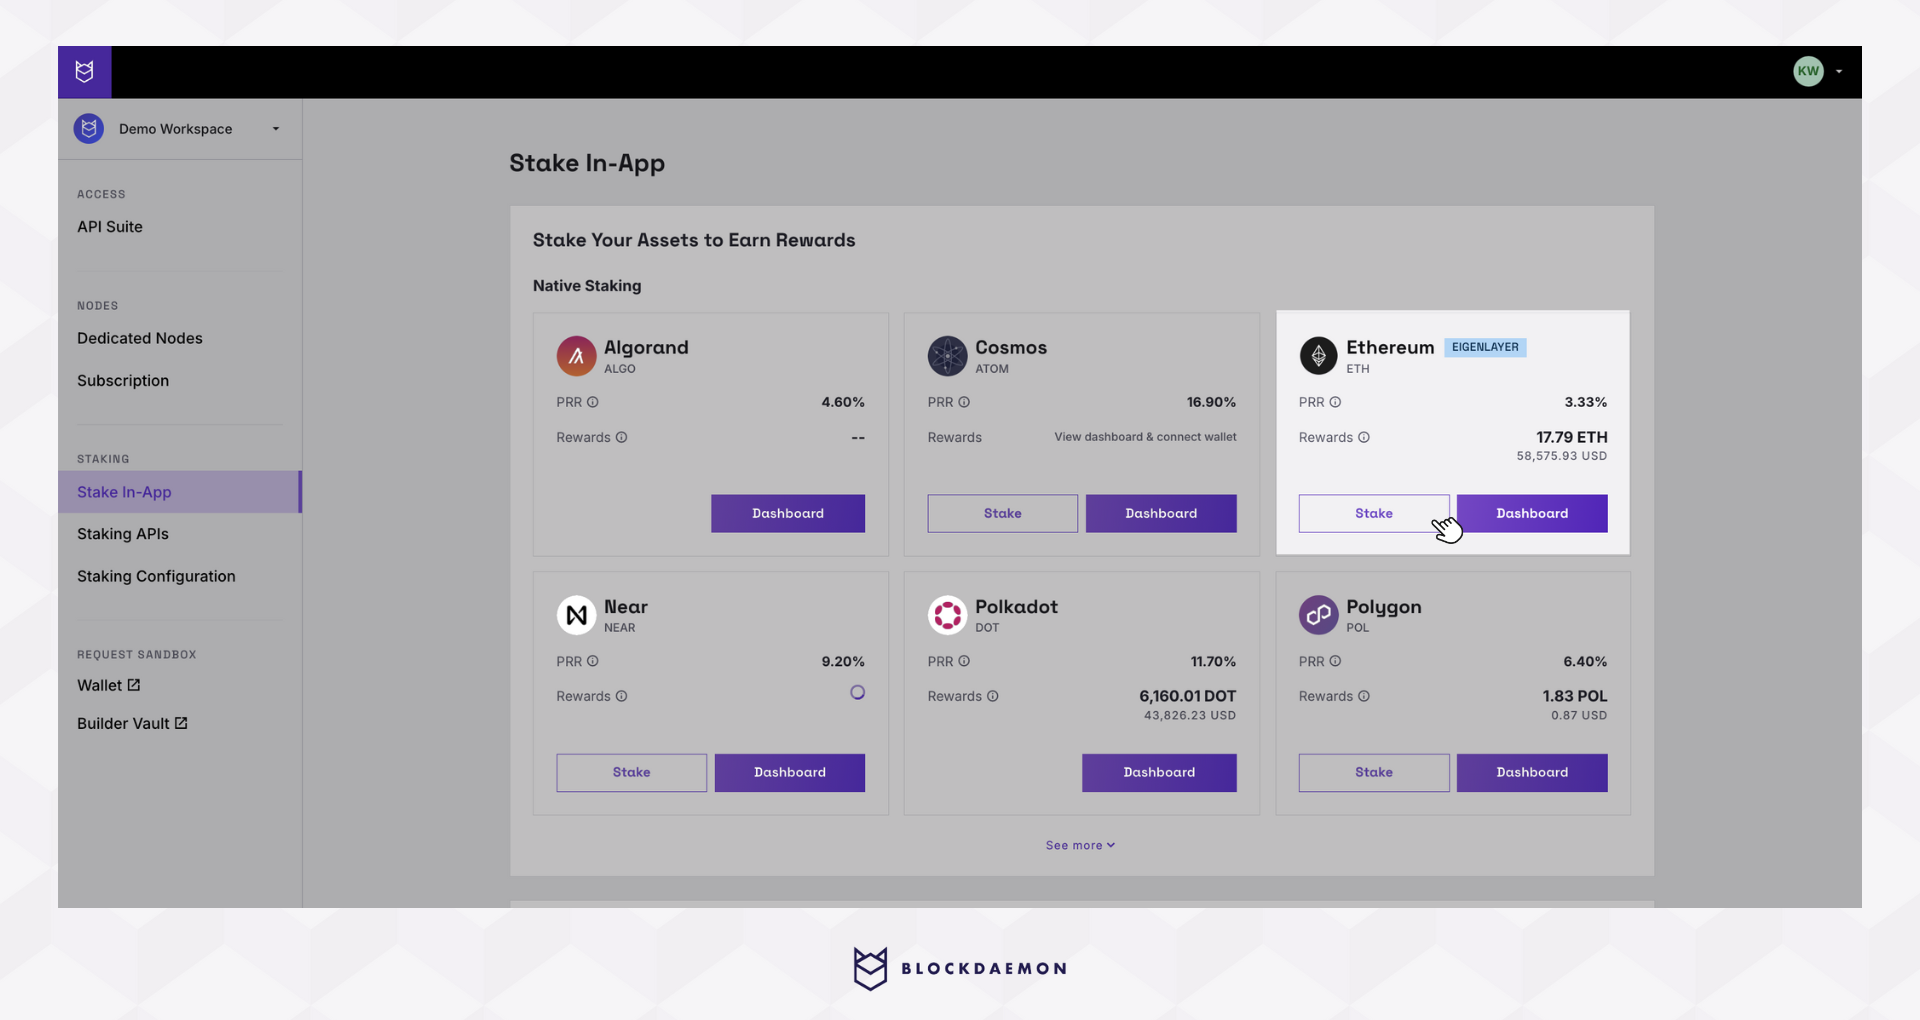Click the Polkadot coin icon
1920x1020 pixels.
(x=947, y=615)
